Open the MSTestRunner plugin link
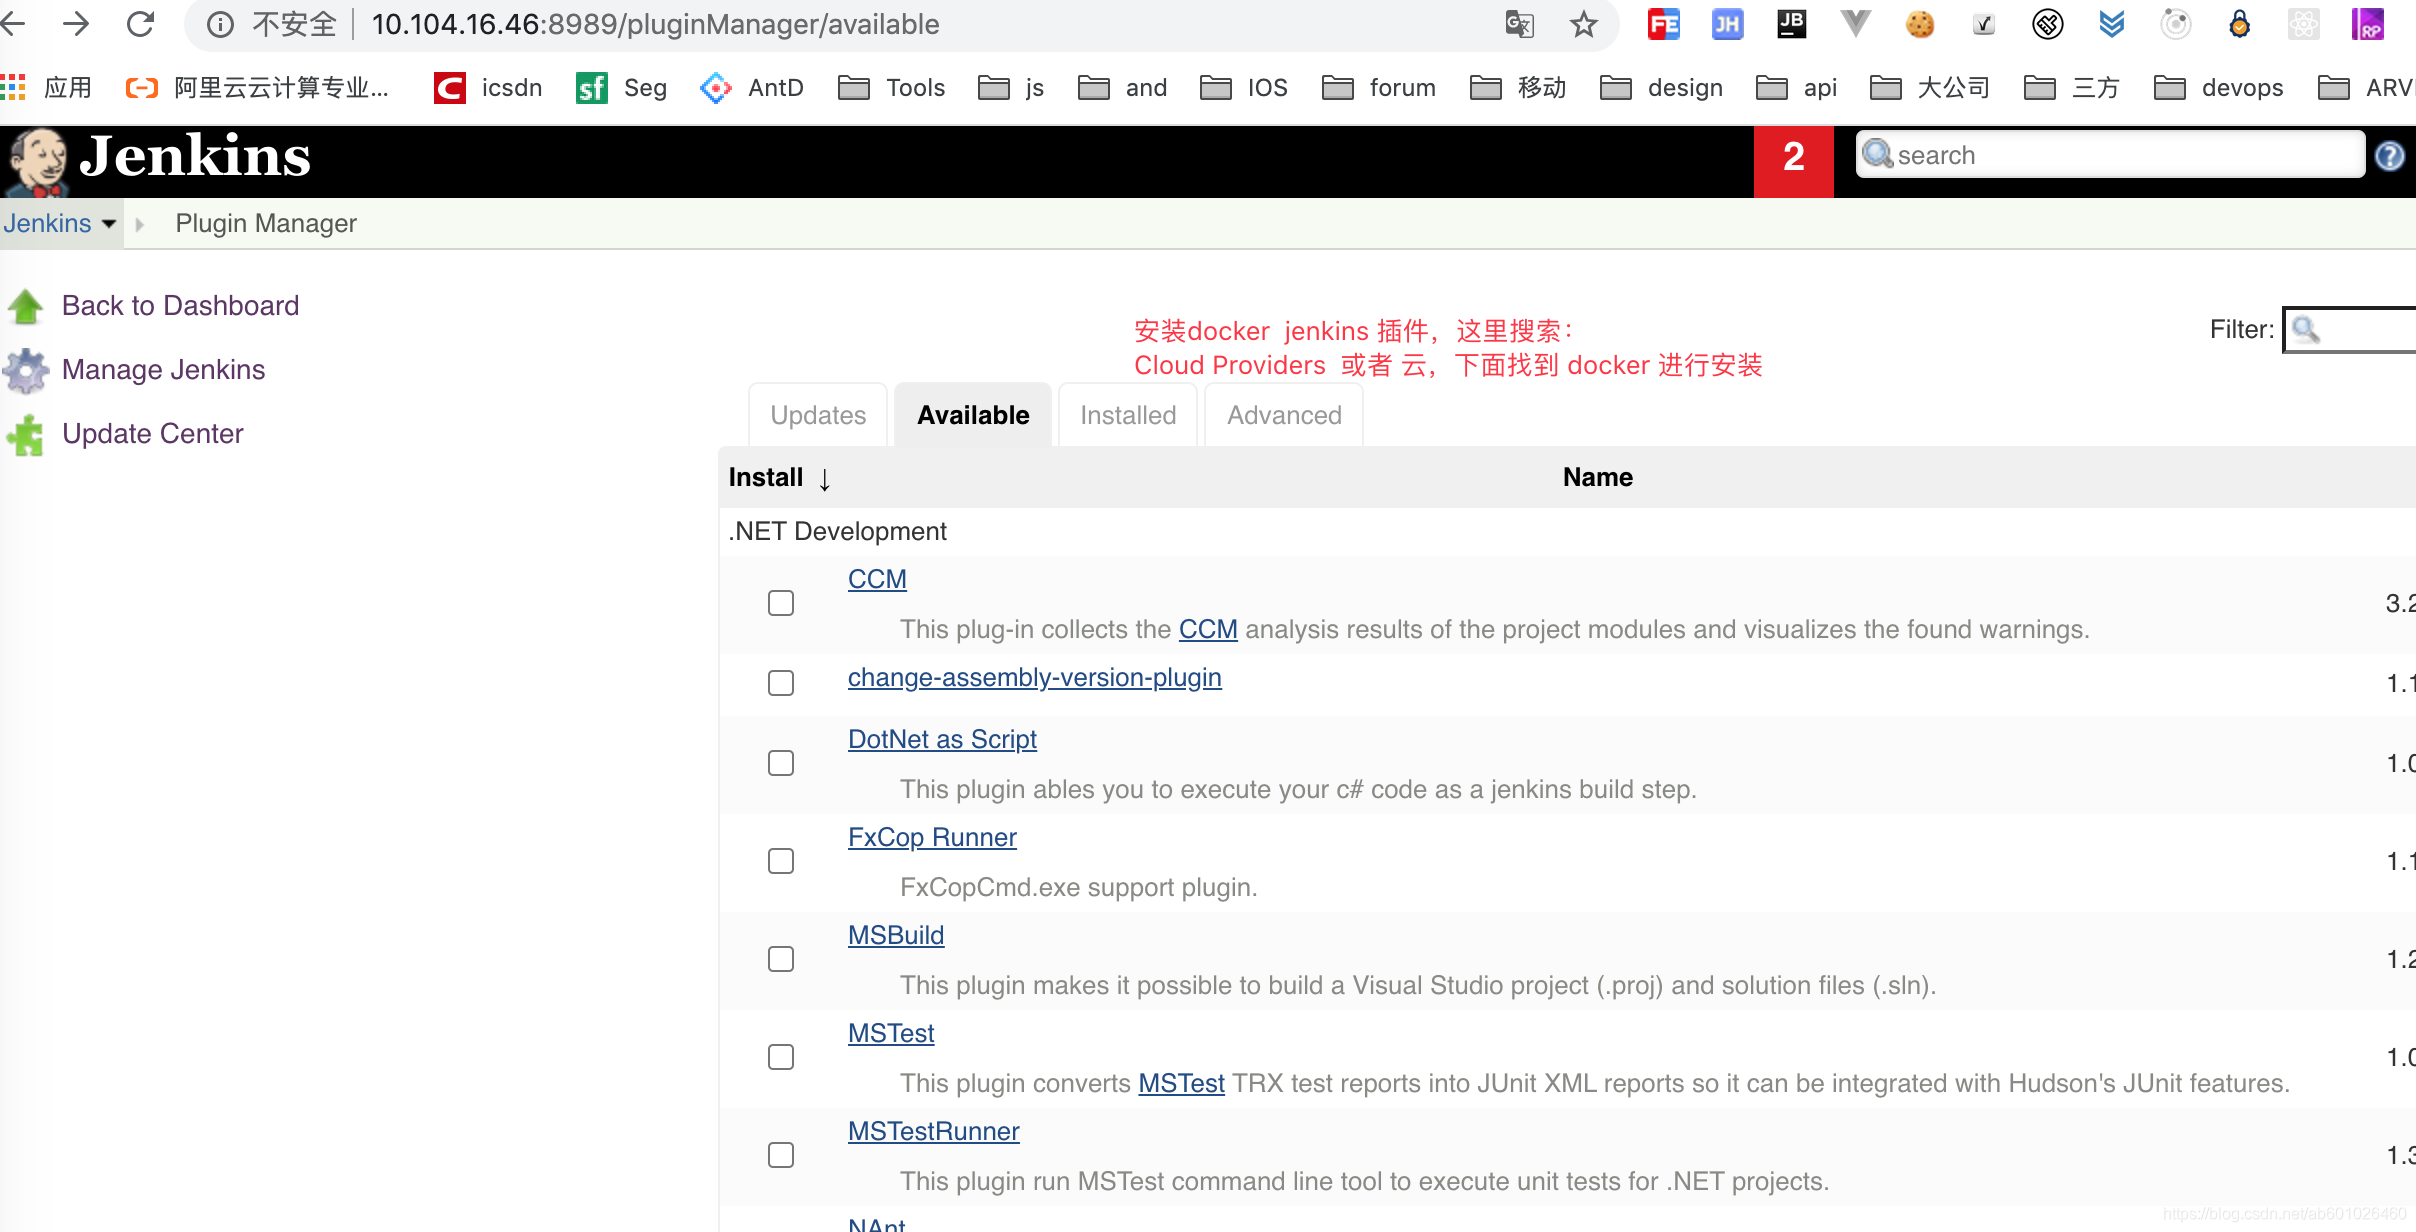The width and height of the screenshot is (2416, 1232). click(x=934, y=1132)
